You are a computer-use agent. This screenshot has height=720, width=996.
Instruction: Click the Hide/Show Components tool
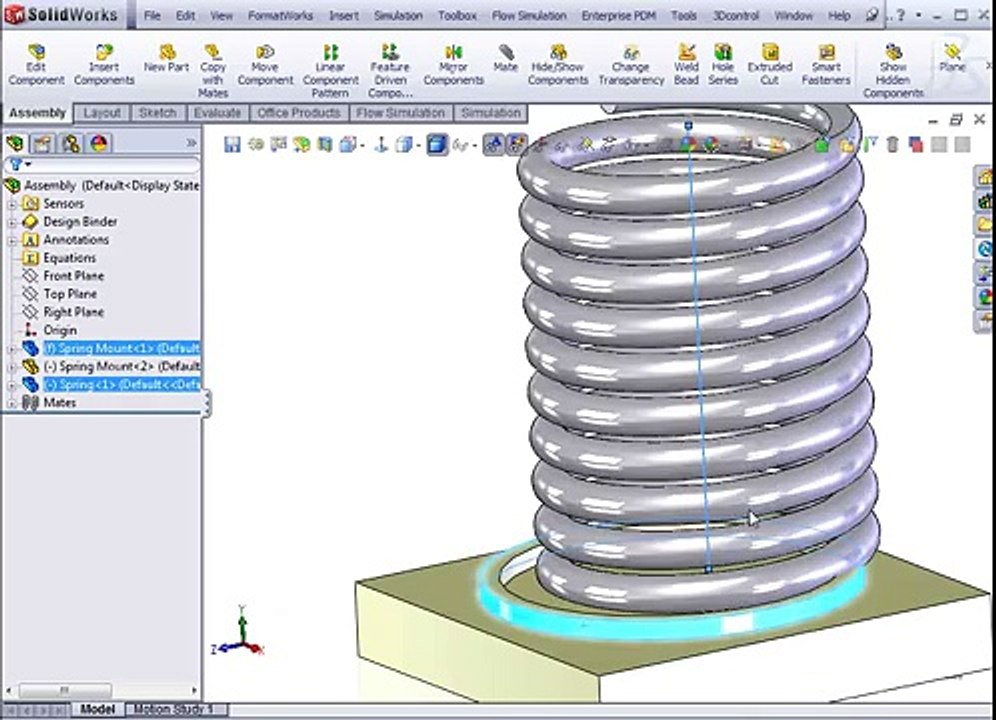tap(557, 65)
